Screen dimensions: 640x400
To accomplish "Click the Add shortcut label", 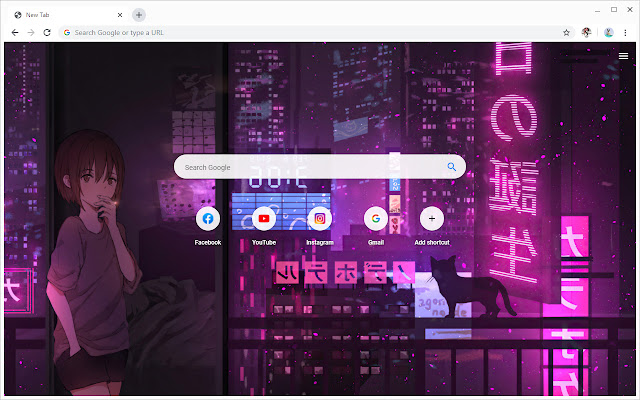I will click(432, 242).
